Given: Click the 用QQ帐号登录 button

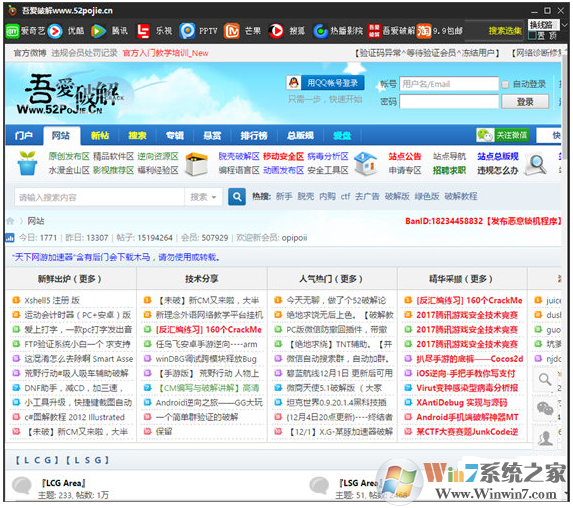Looking at the screenshot, I should point(325,83).
